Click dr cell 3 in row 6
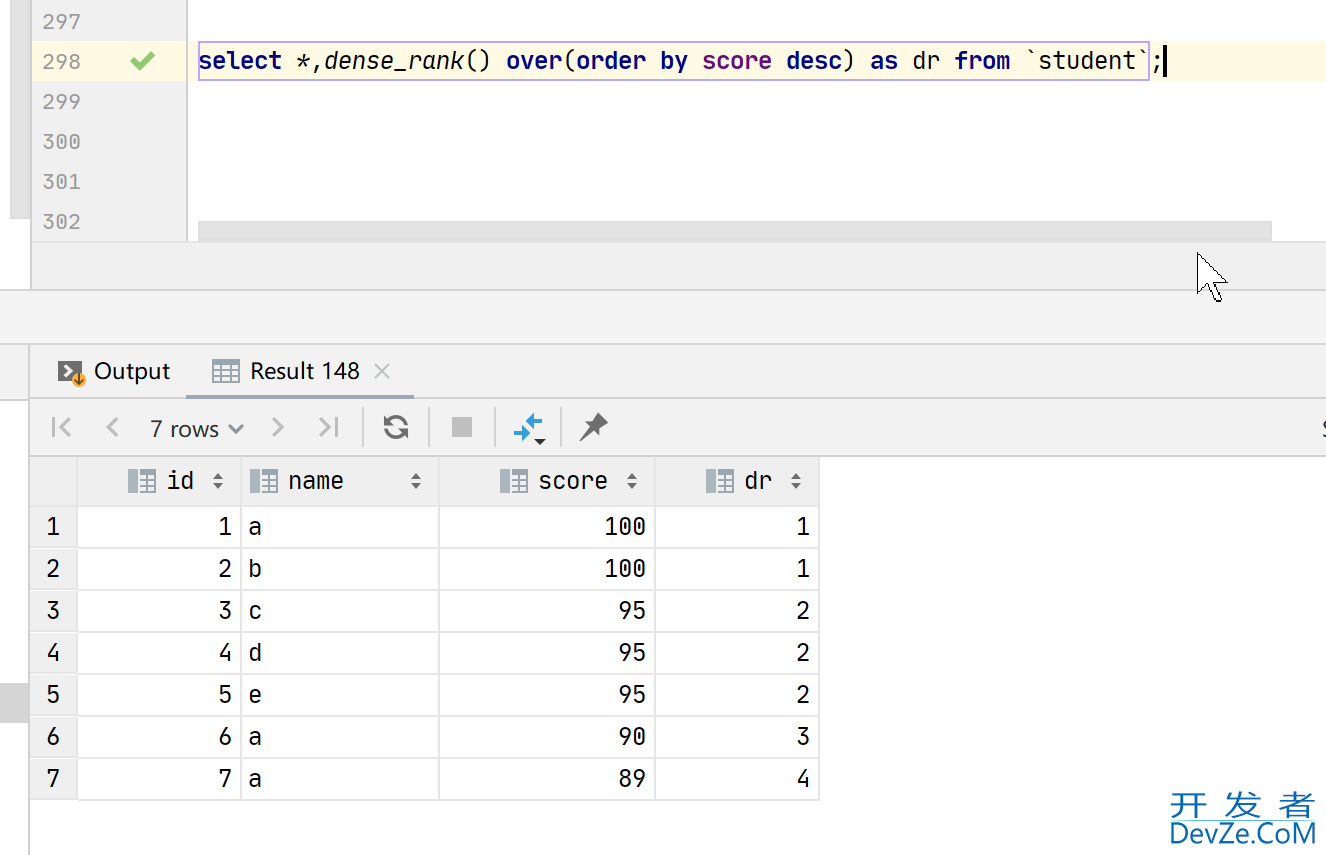1326x855 pixels. [x=737, y=737]
